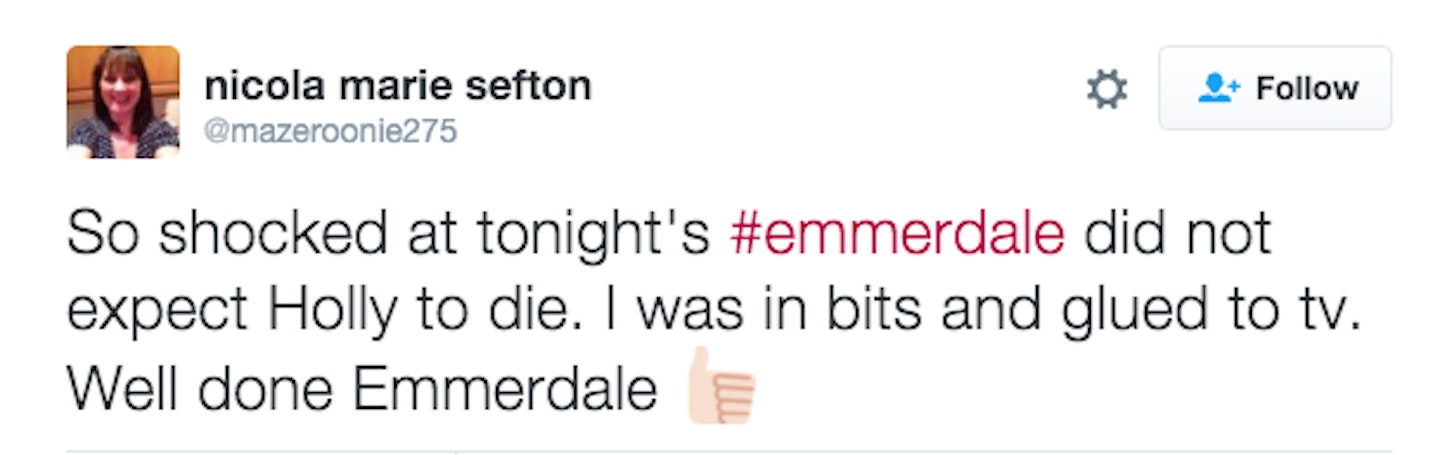Open nicola marie sefton's profile picture

[x=123, y=101]
